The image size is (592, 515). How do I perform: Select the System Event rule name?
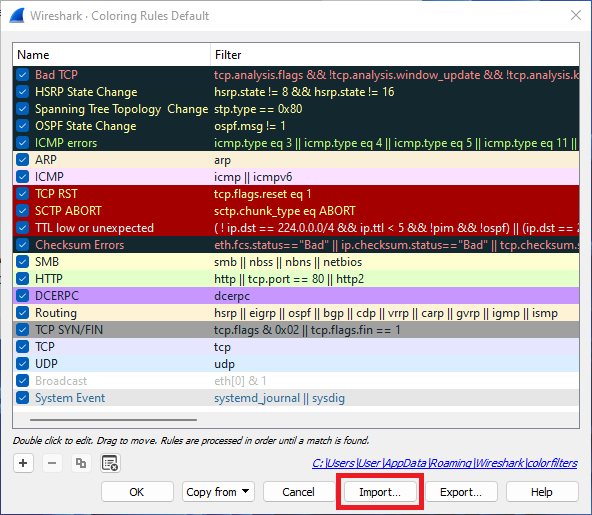click(x=70, y=398)
